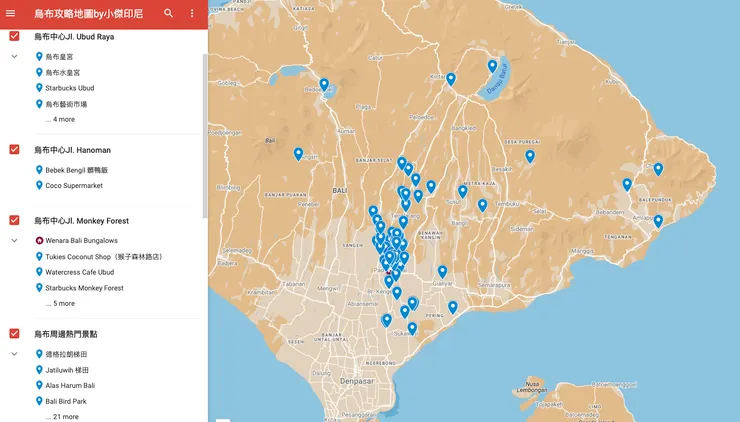Select Wenara Bali Bungalows entry
Image resolution: width=740 pixels, height=422 pixels.
81,241
